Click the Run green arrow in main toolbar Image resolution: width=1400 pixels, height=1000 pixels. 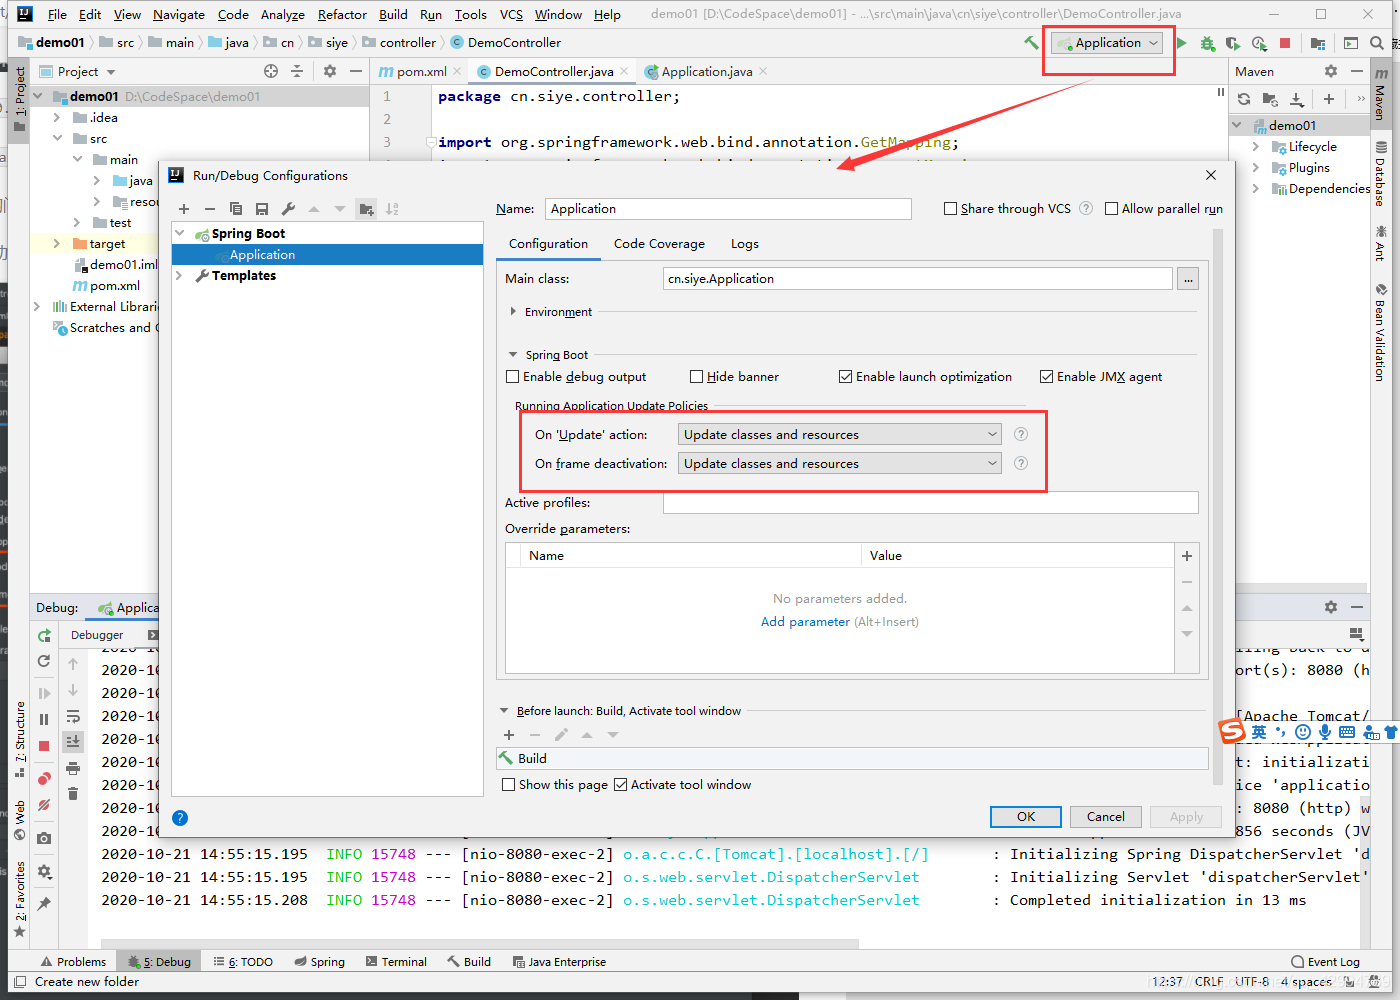click(x=1182, y=43)
